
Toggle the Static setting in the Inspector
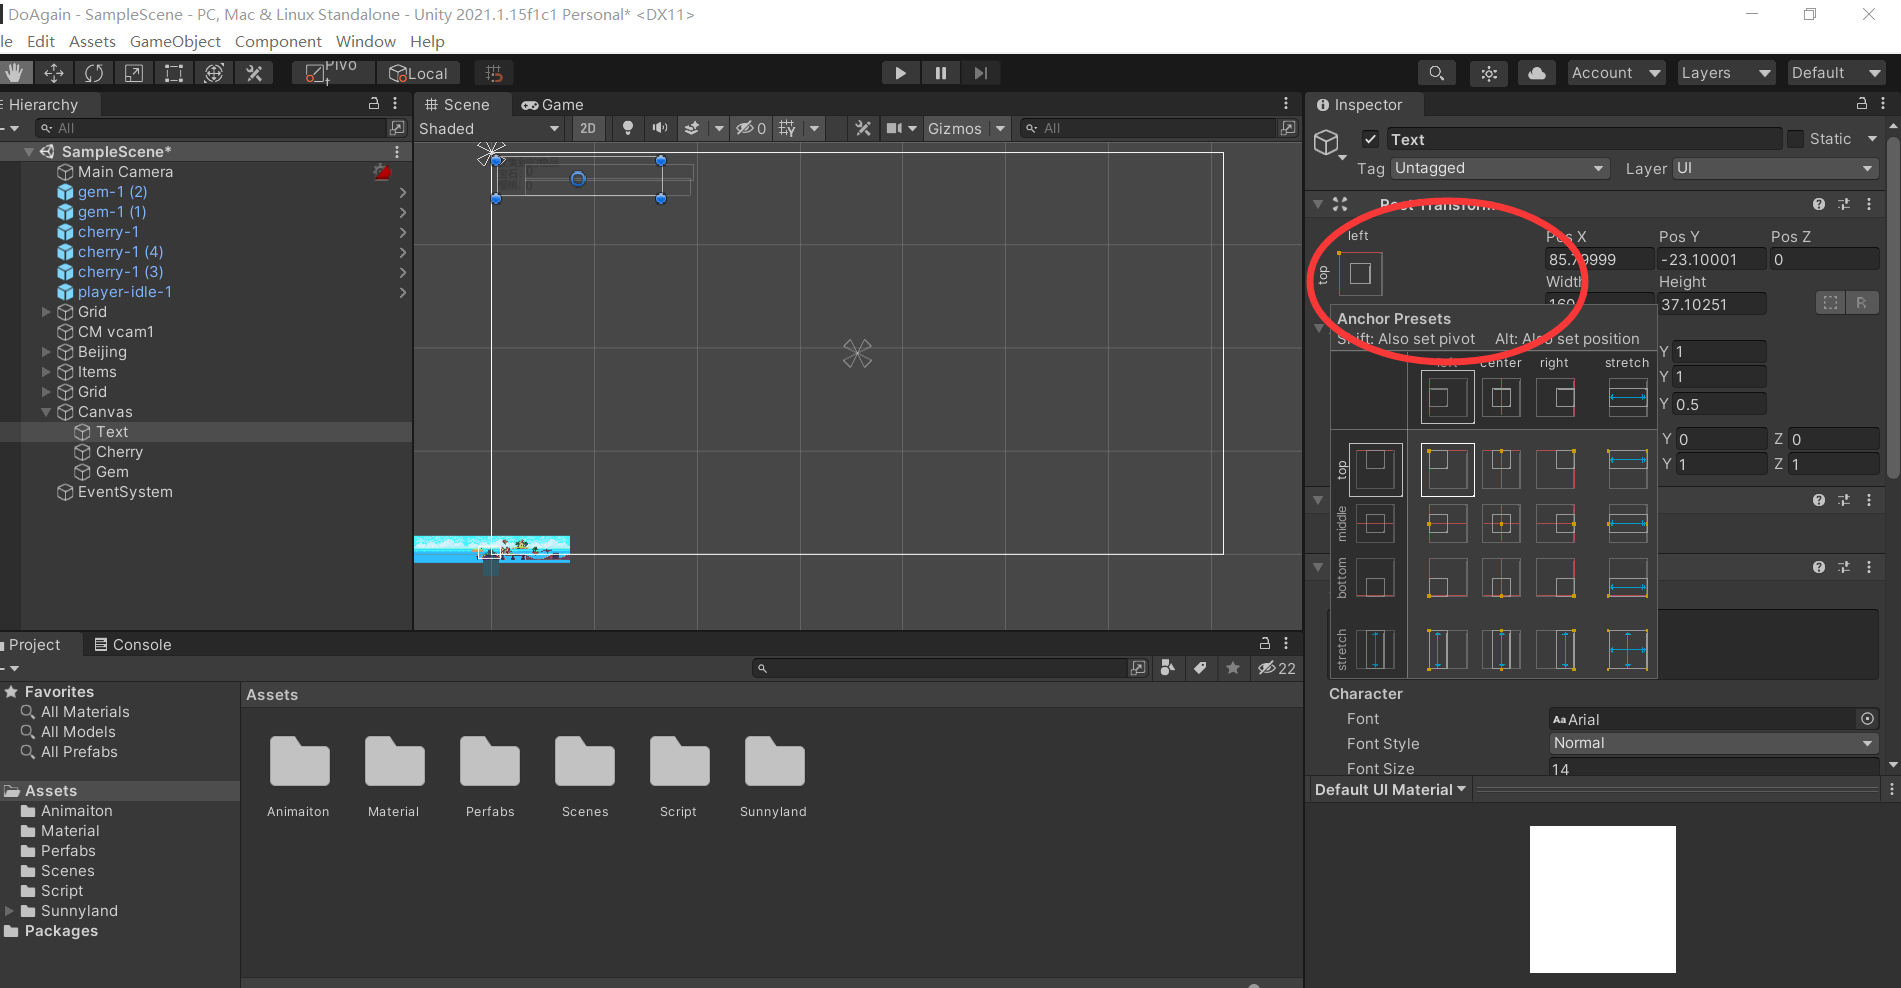1803,139
